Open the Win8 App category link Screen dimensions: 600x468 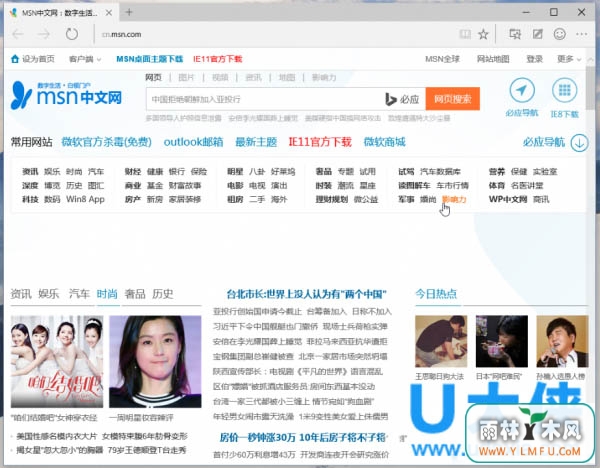(85, 199)
